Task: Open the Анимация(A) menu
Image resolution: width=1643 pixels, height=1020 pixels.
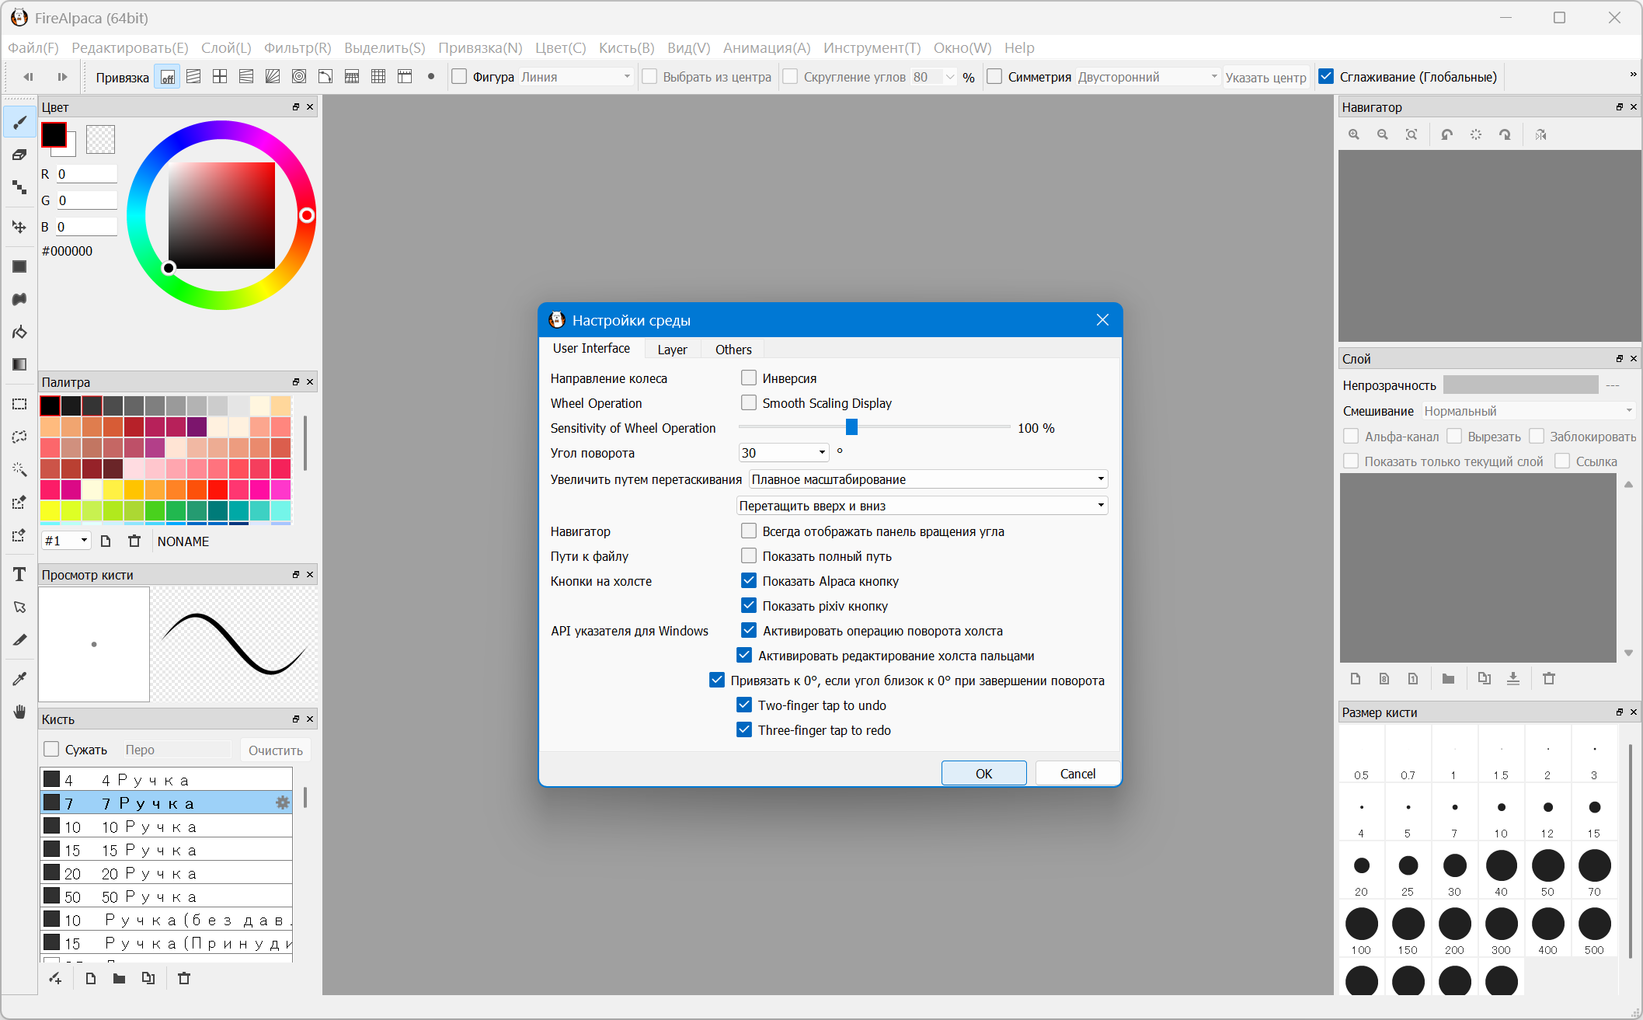Action: [766, 48]
